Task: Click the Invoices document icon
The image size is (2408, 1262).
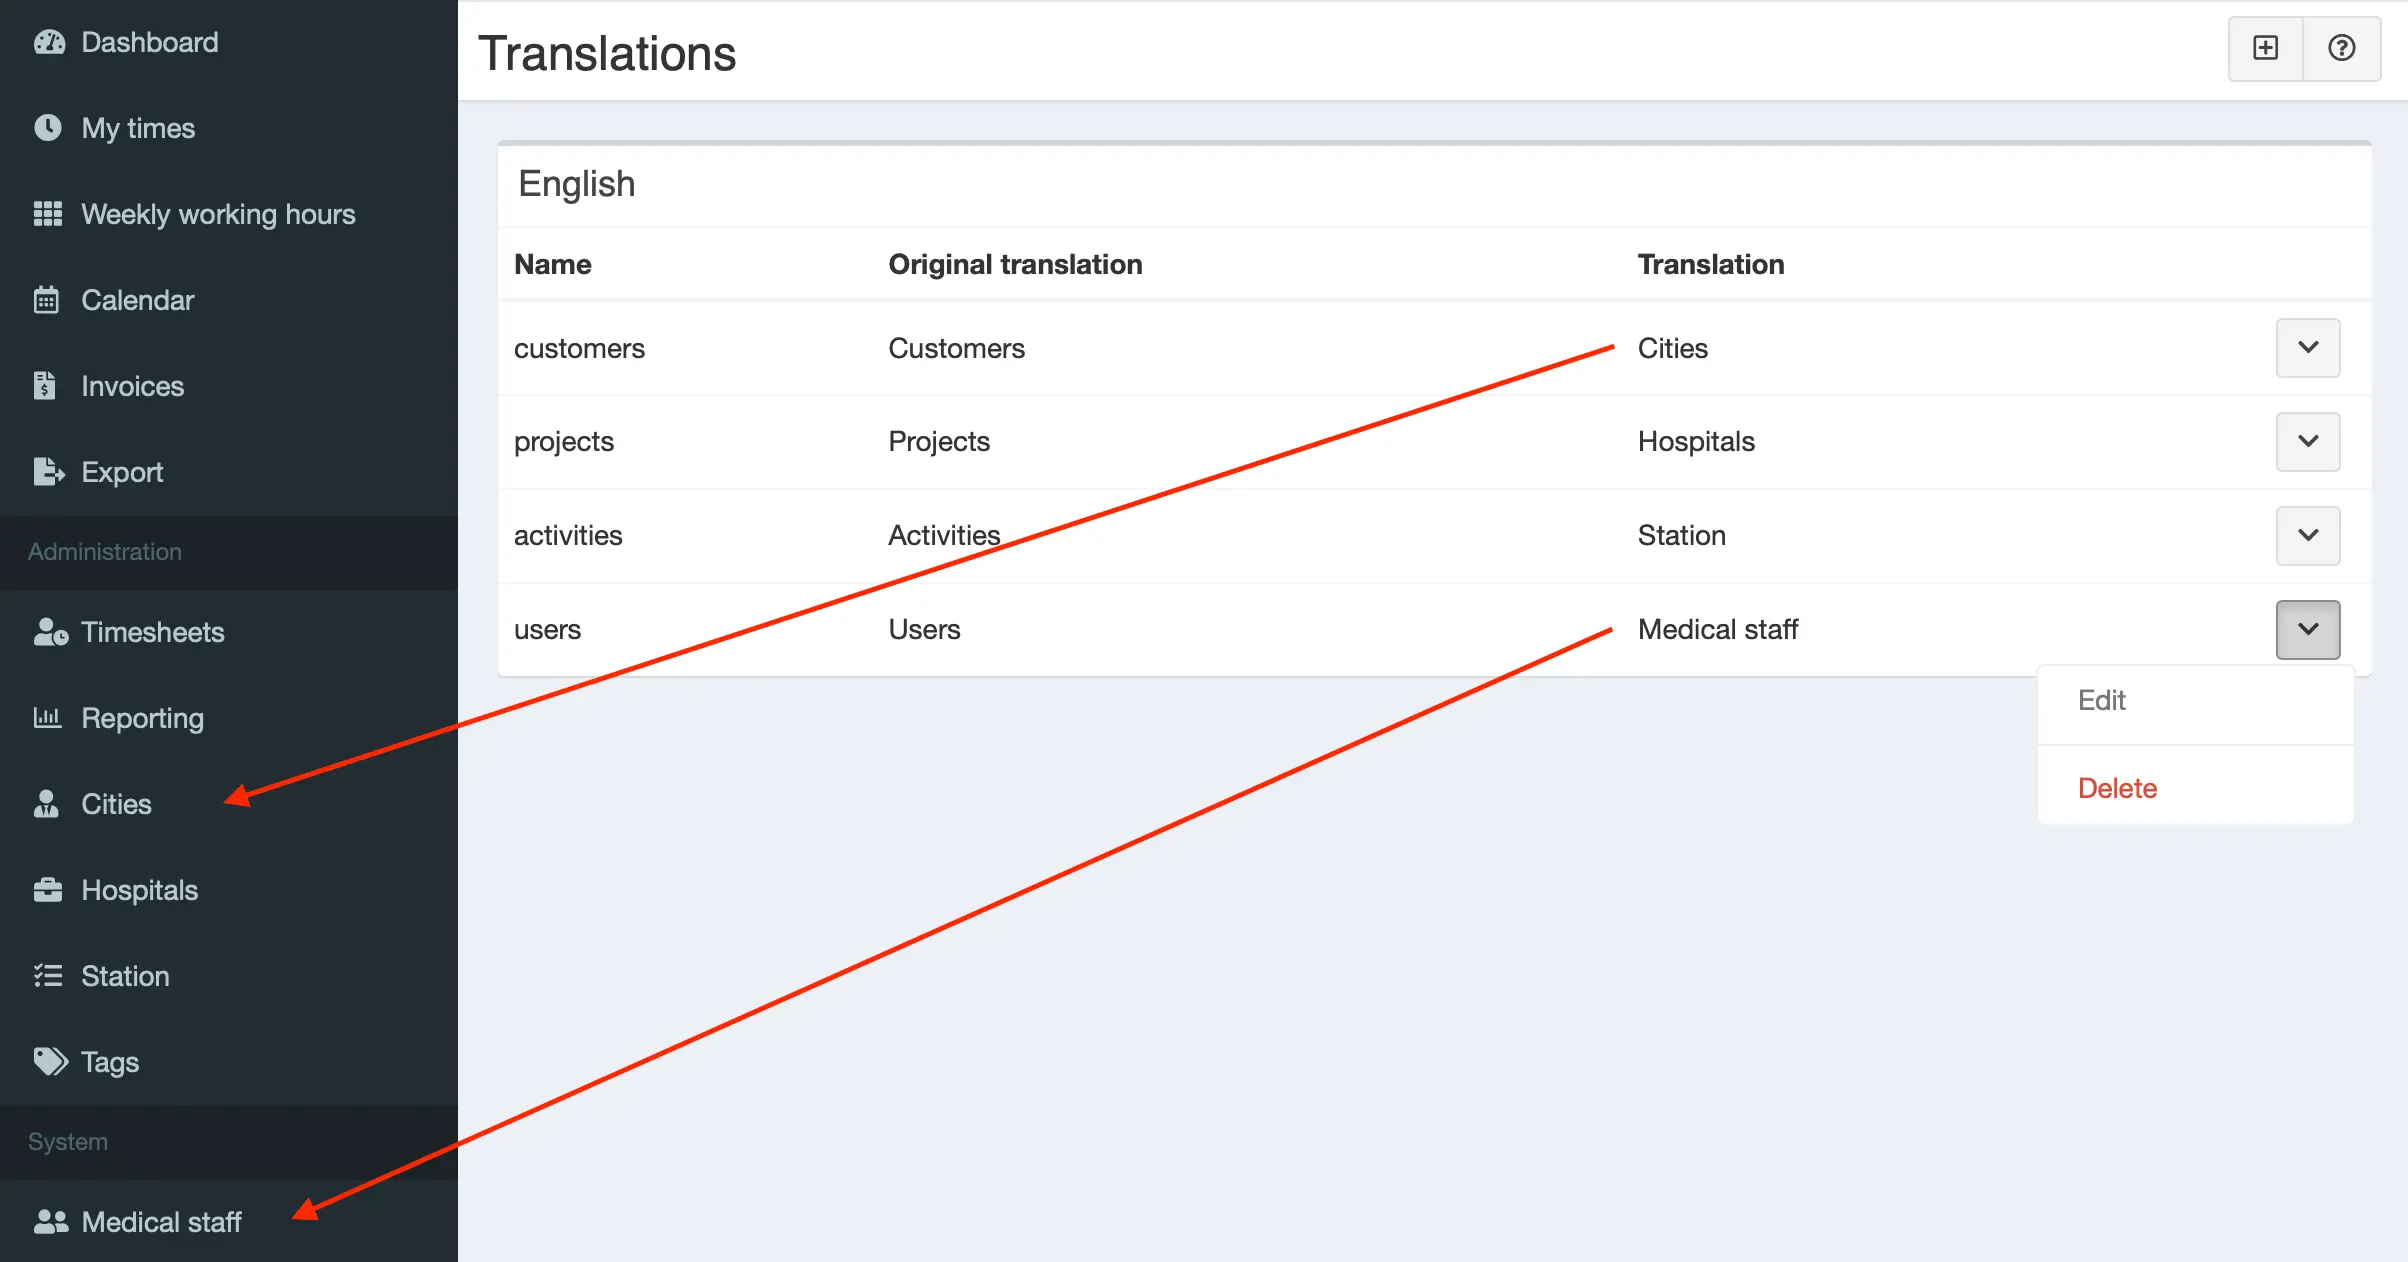Action: coord(44,386)
